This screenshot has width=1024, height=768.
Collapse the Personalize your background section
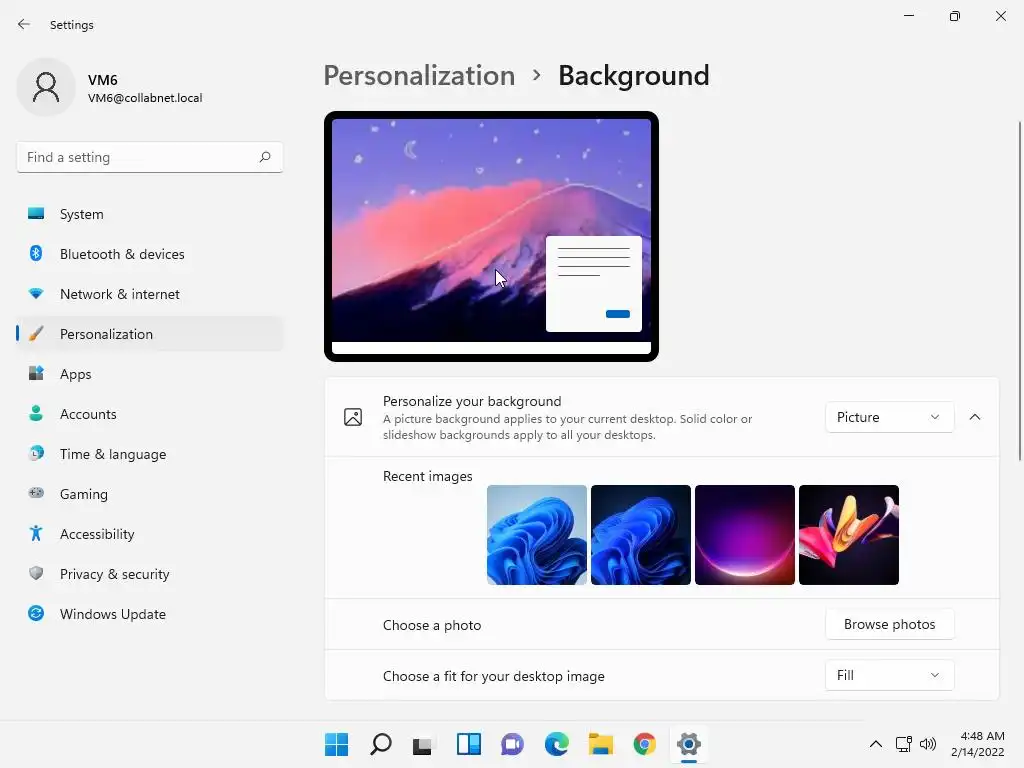pyautogui.click(x=975, y=417)
